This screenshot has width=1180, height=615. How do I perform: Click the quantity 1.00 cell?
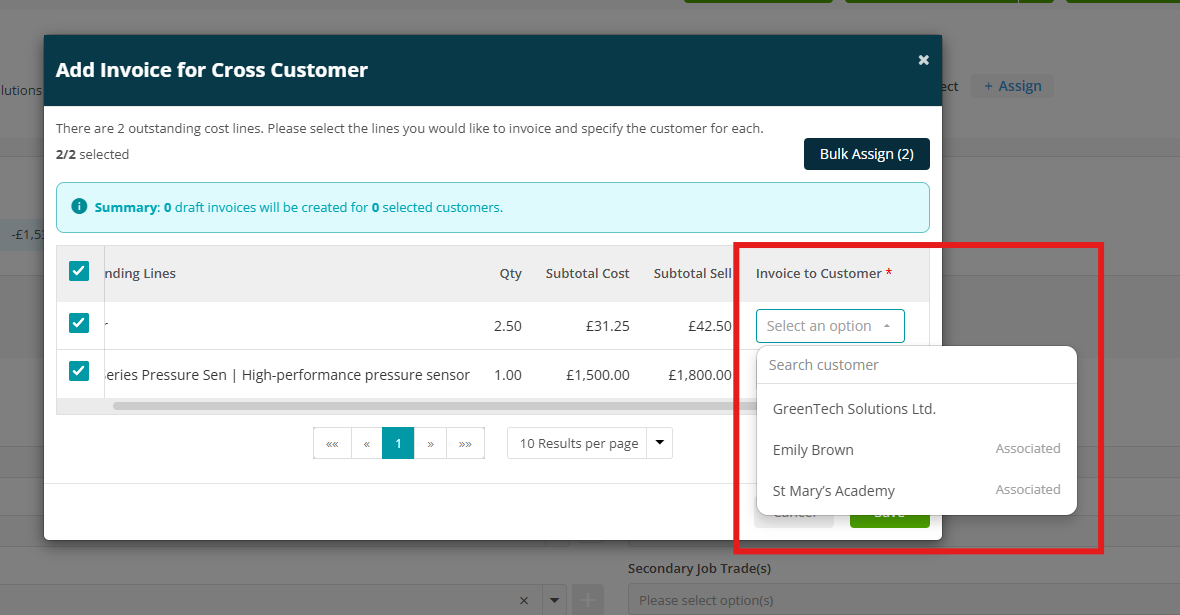tap(508, 375)
